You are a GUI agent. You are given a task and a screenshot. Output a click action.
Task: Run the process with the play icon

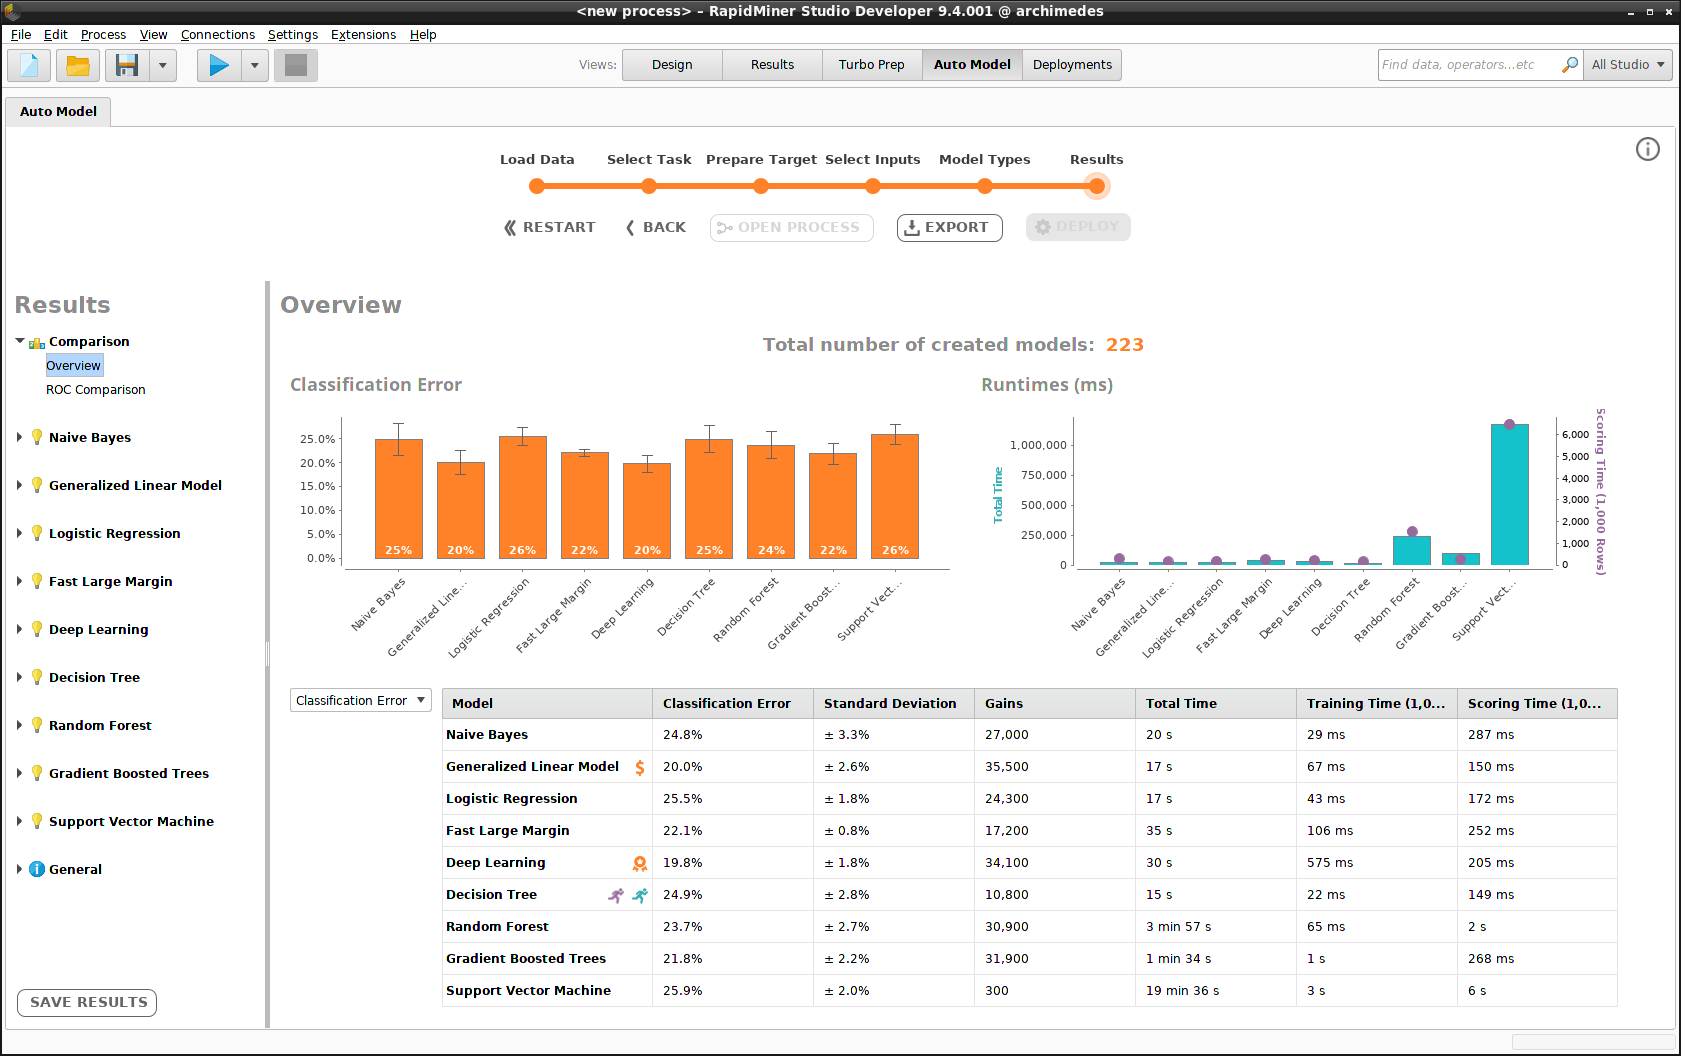tap(219, 66)
